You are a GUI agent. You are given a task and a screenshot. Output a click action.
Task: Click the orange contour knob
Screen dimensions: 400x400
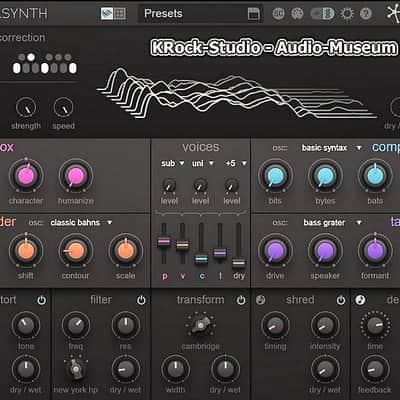(x=76, y=251)
